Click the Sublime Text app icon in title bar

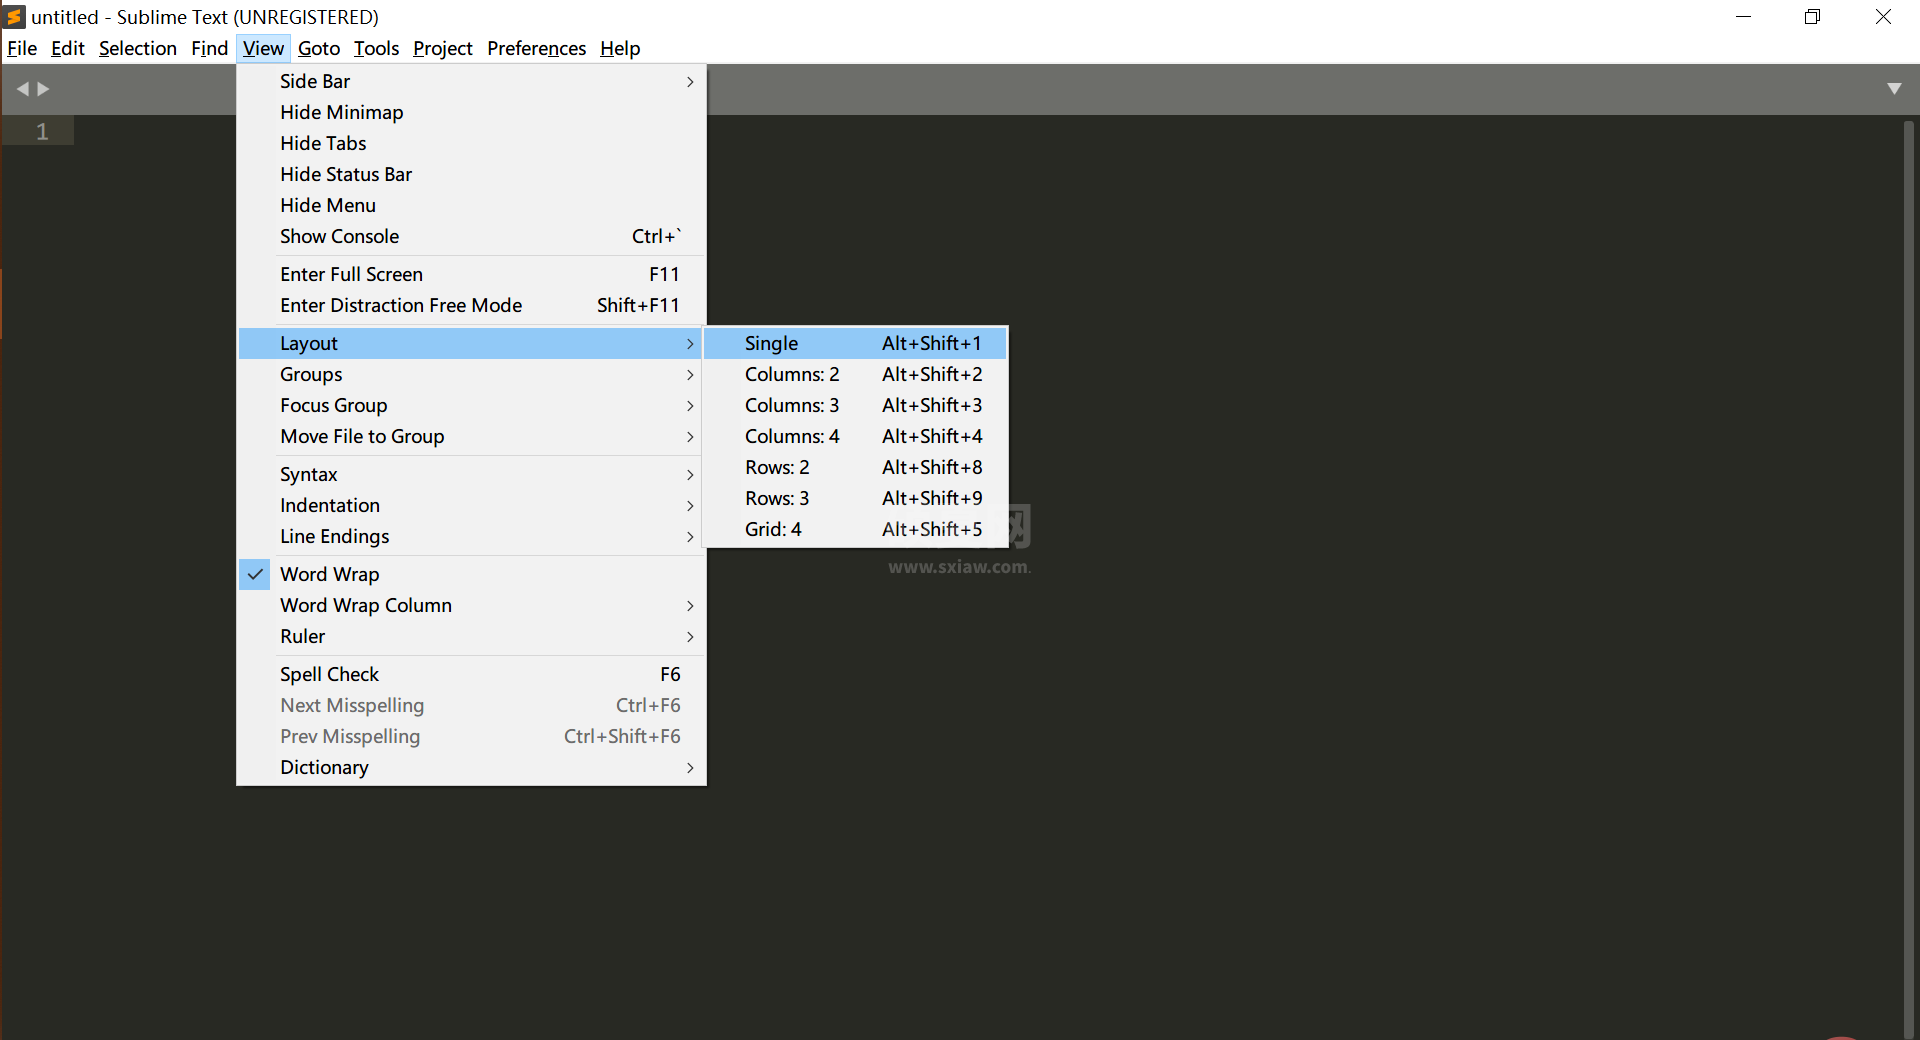[x=15, y=17]
